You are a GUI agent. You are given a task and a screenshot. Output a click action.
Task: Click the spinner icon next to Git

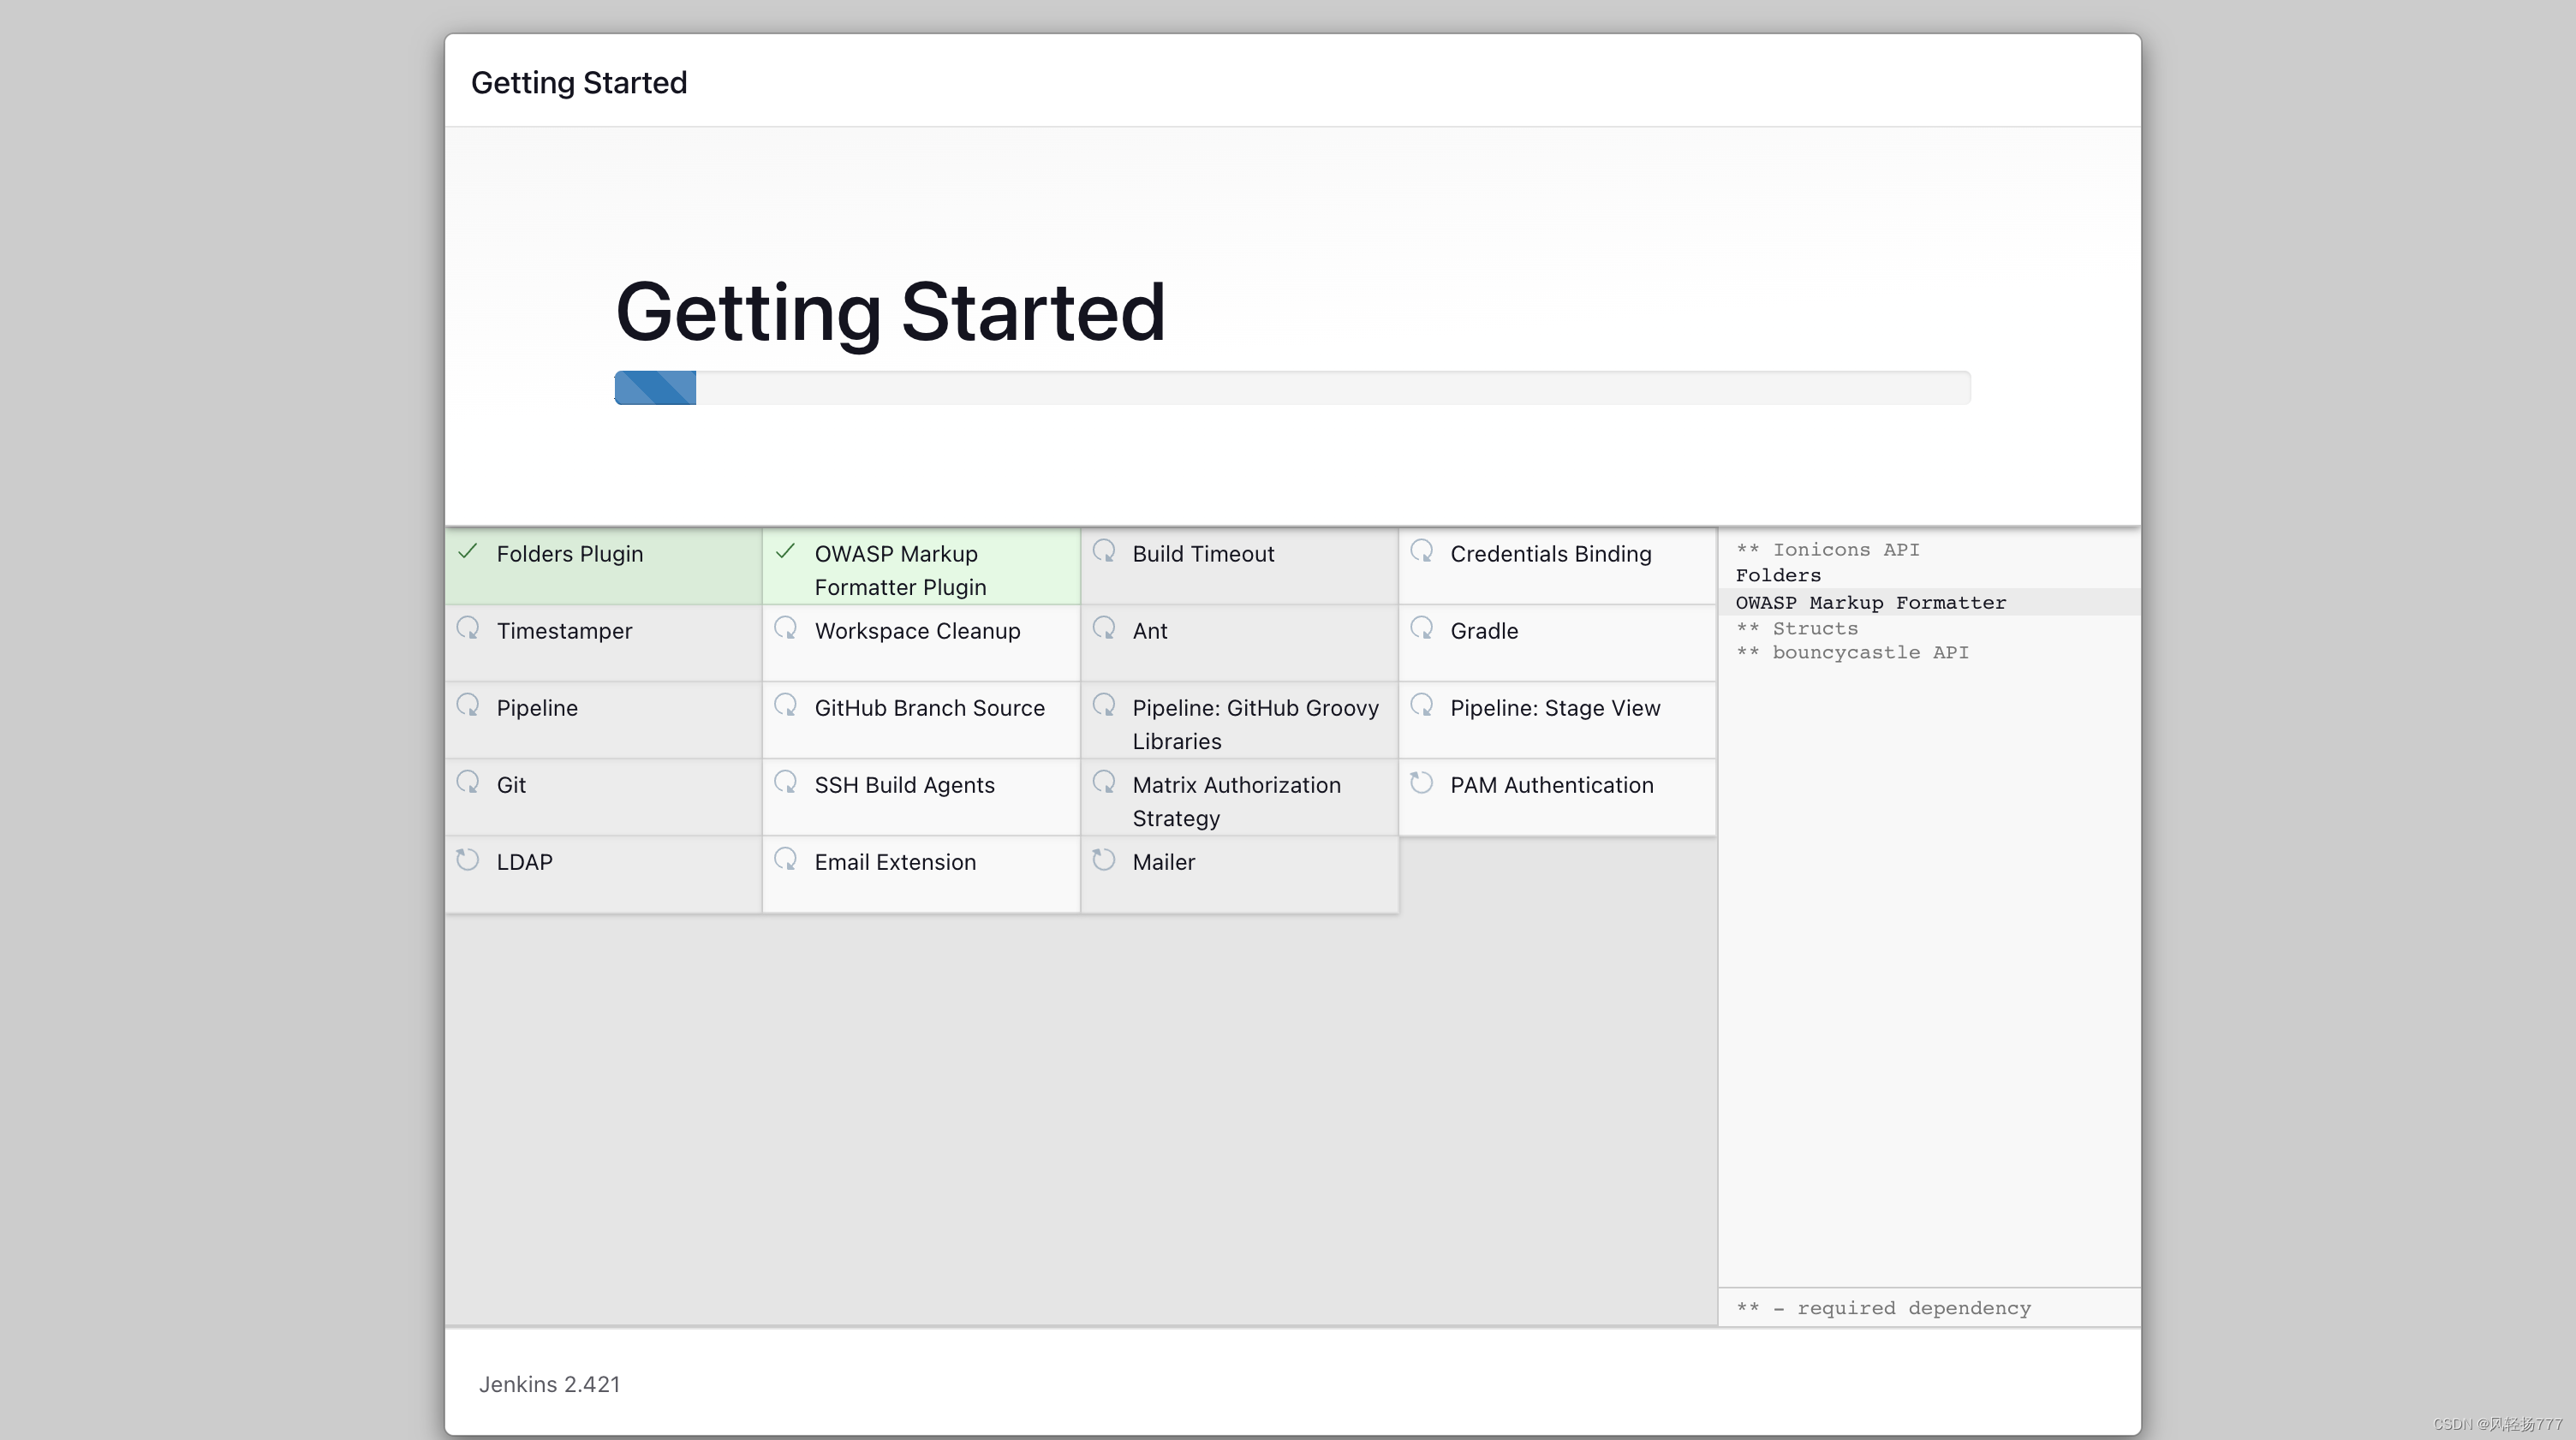pyautogui.click(x=467, y=782)
